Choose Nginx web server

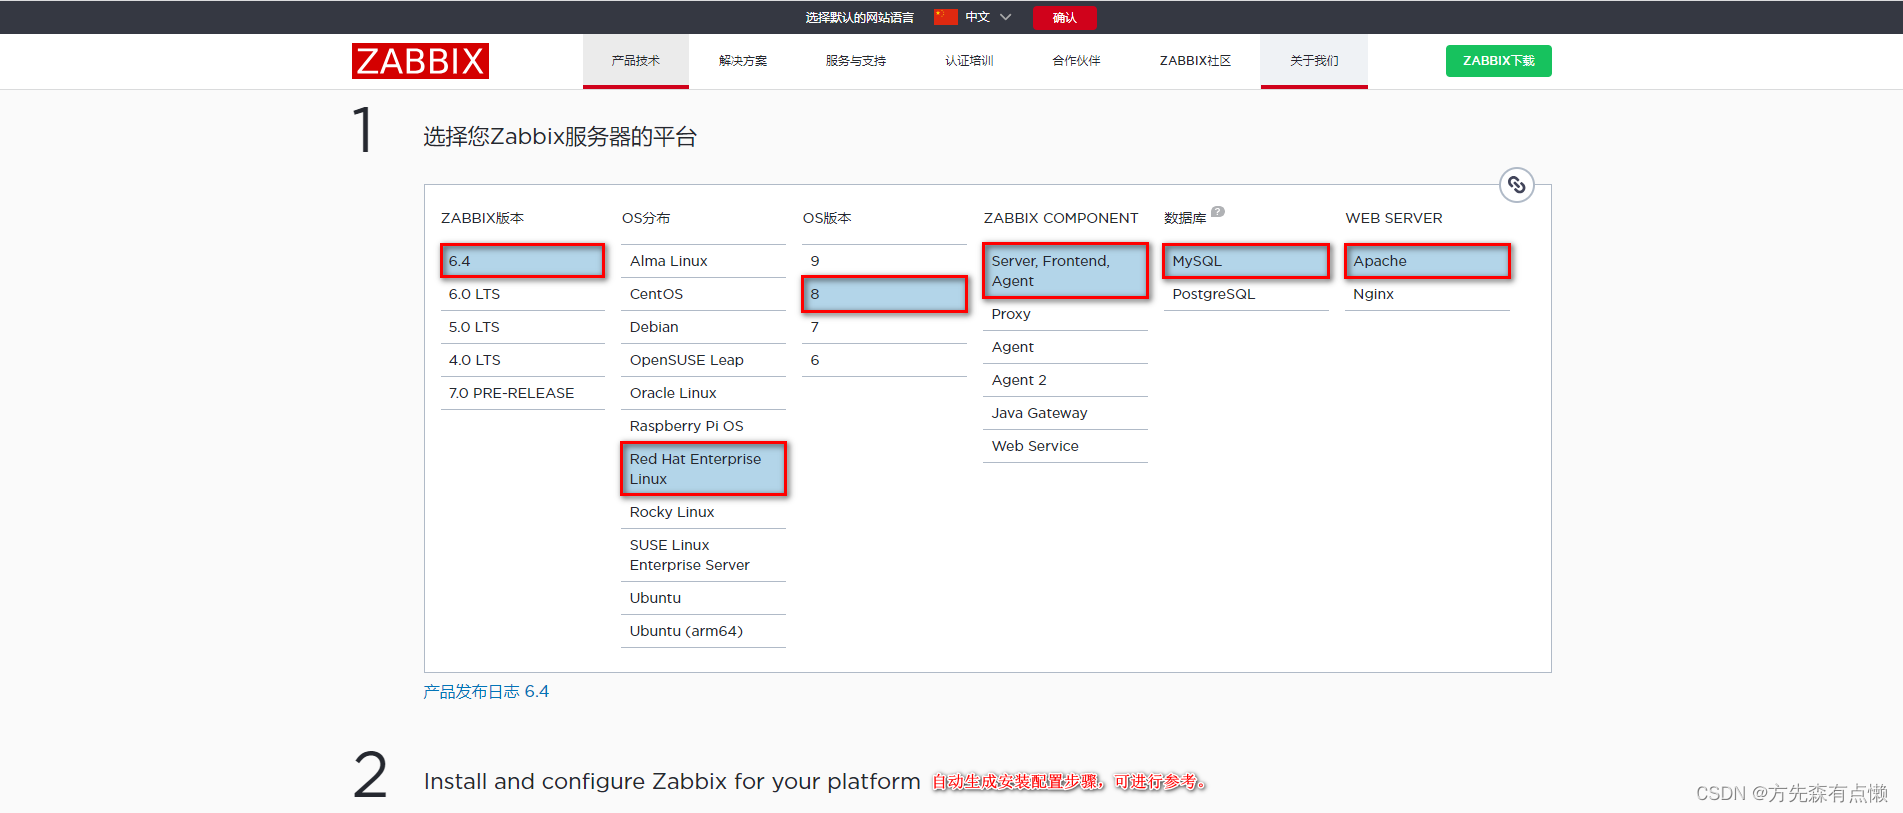[x=1427, y=294]
